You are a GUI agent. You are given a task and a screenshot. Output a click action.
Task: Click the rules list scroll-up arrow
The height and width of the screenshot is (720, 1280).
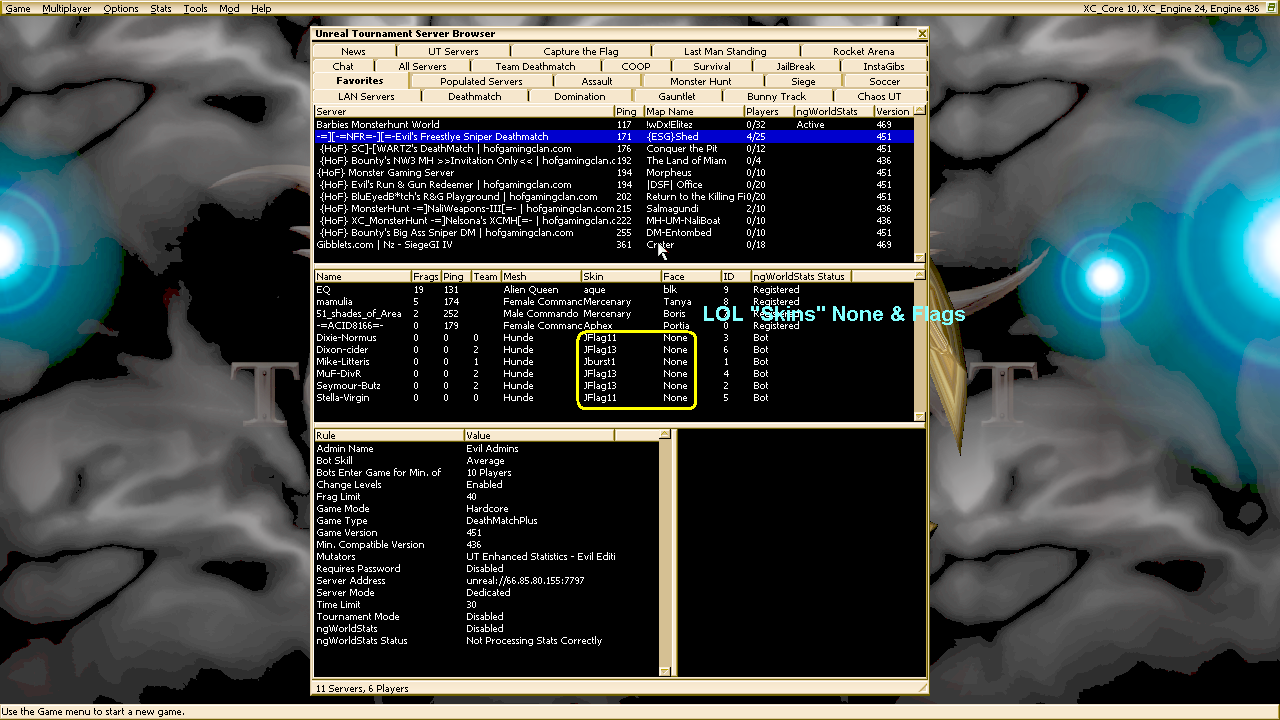point(663,435)
